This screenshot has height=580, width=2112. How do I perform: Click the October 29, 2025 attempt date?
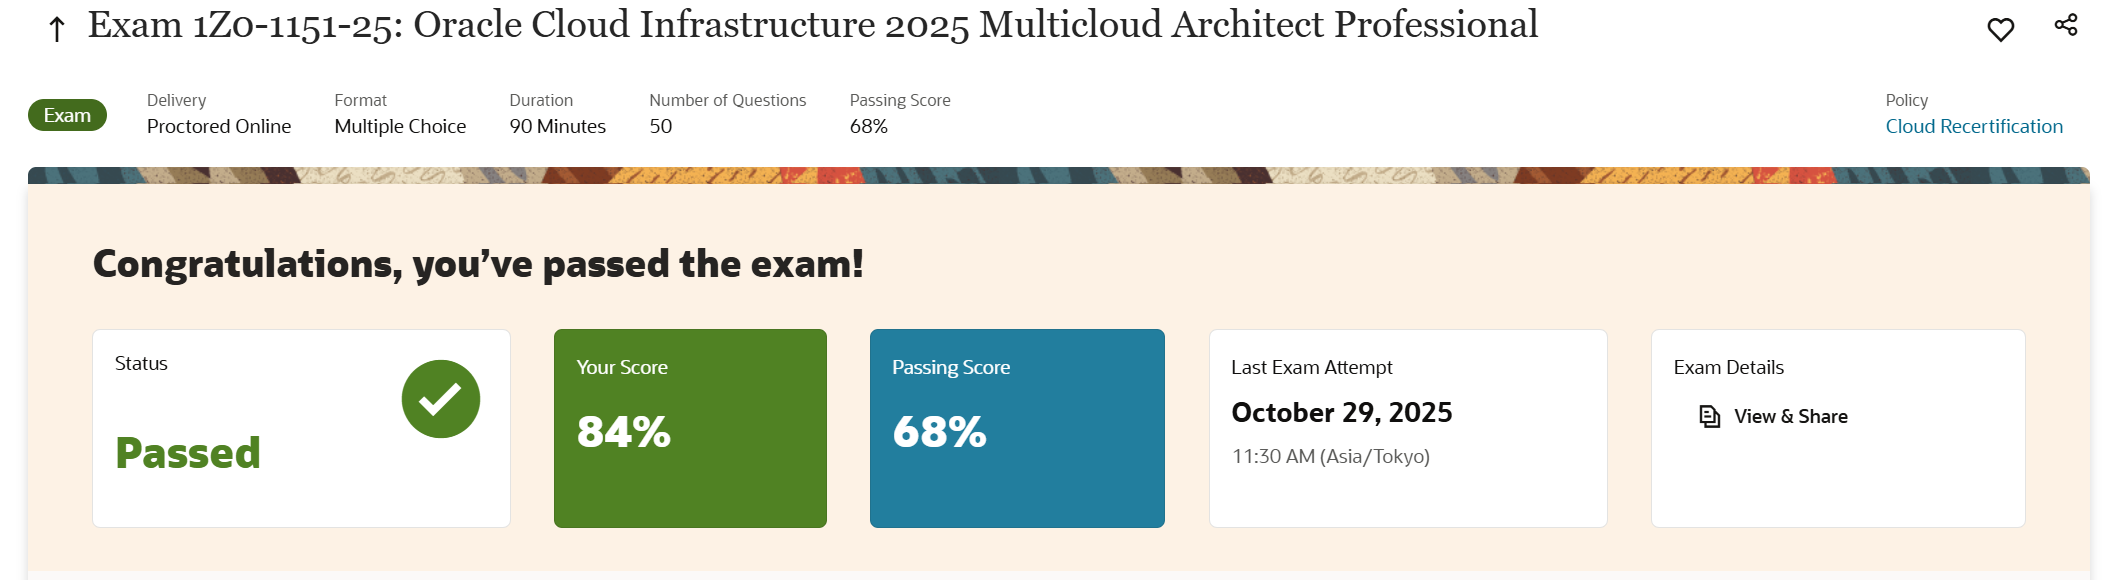coord(1341,413)
